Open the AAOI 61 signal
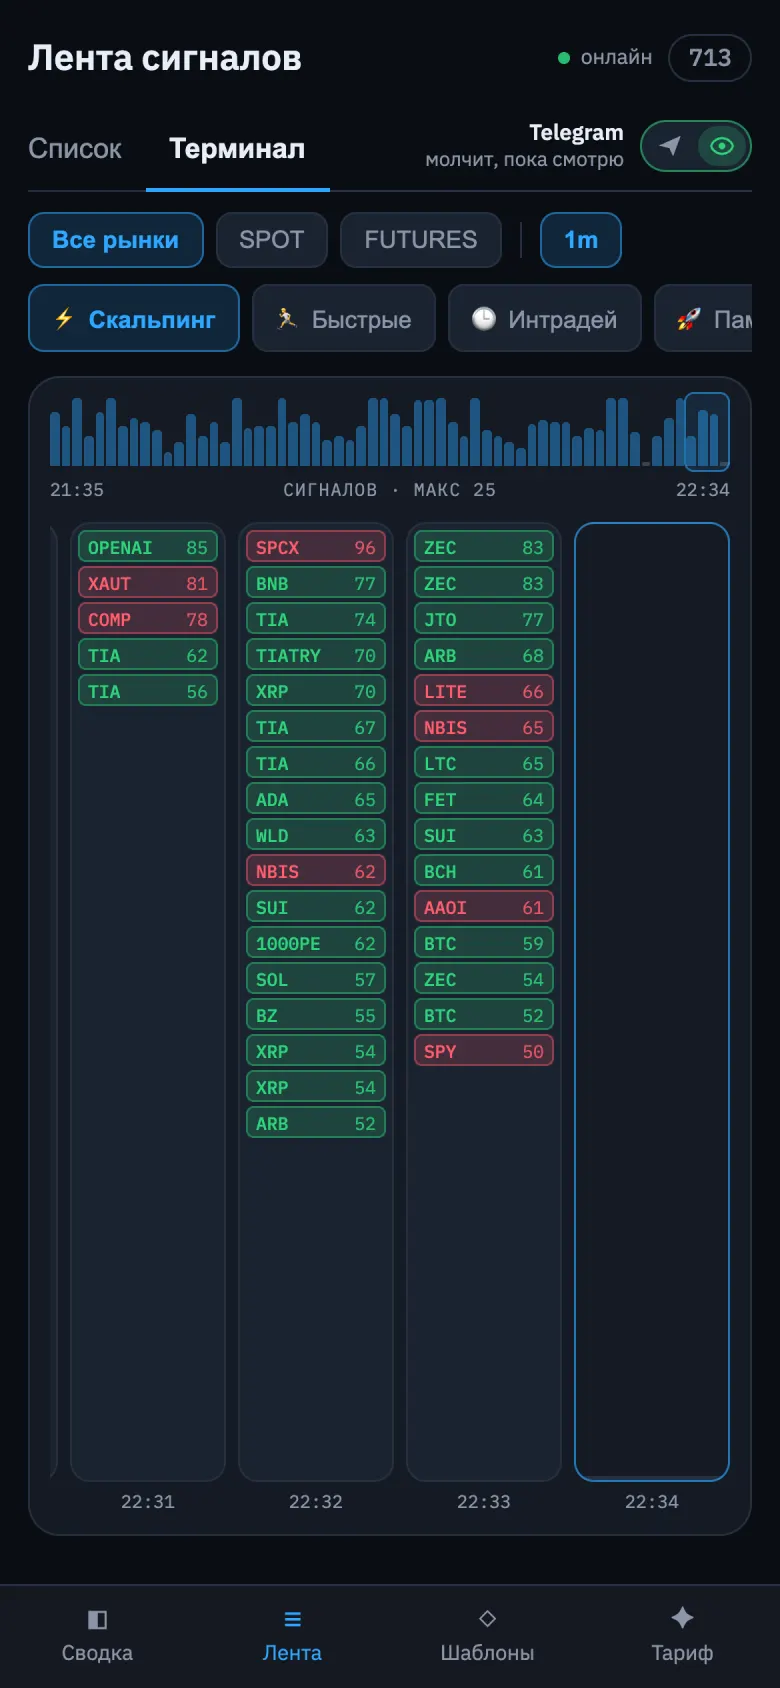Image resolution: width=780 pixels, height=1688 pixels. (484, 907)
